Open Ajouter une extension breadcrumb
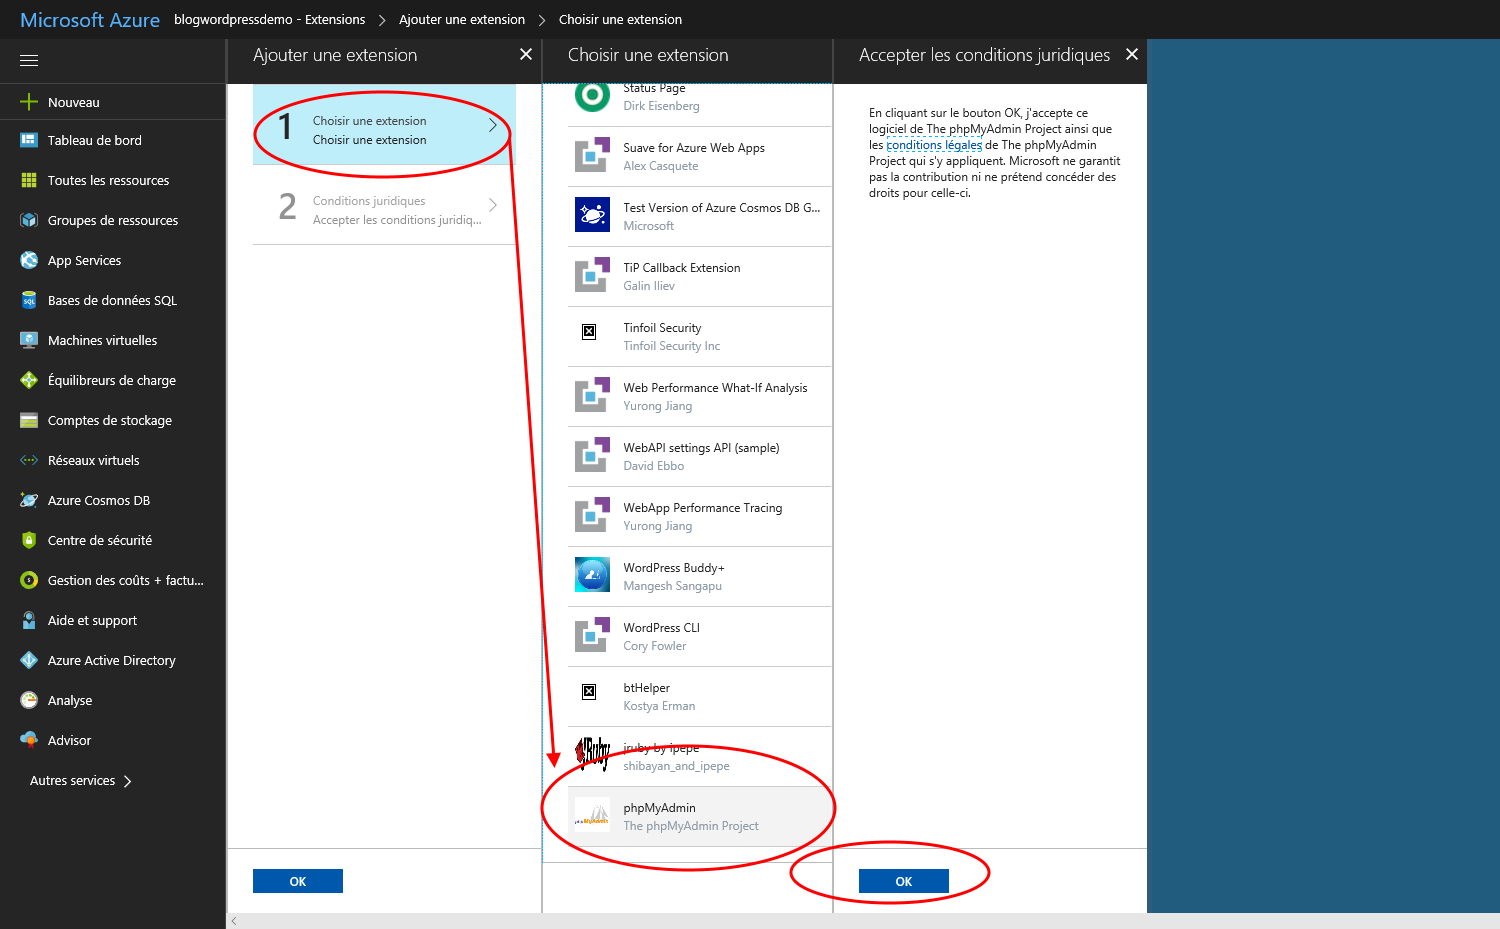This screenshot has width=1500, height=929. (x=462, y=19)
